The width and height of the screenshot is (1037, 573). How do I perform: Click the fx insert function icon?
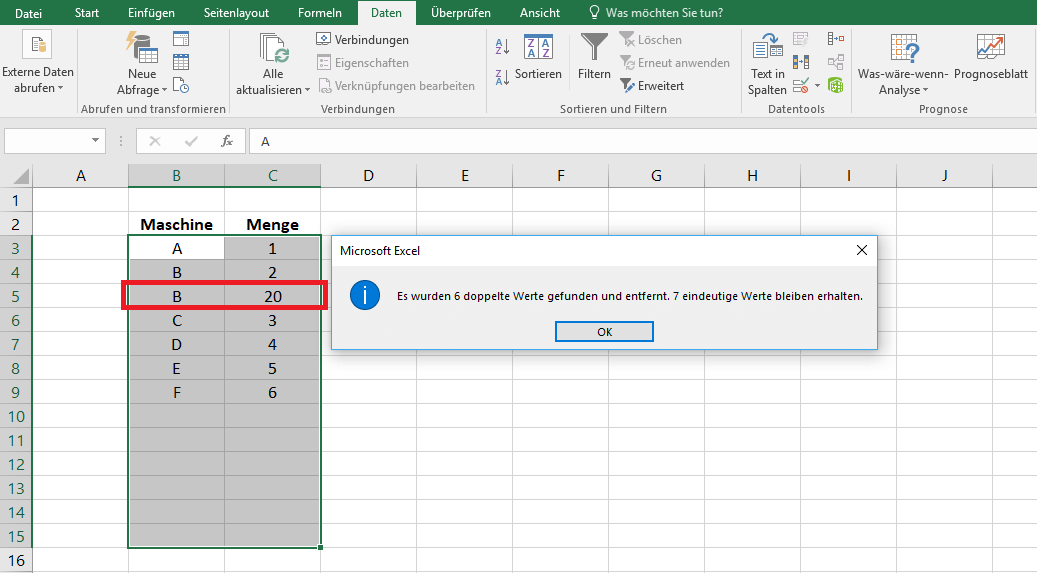coord(227,141)
